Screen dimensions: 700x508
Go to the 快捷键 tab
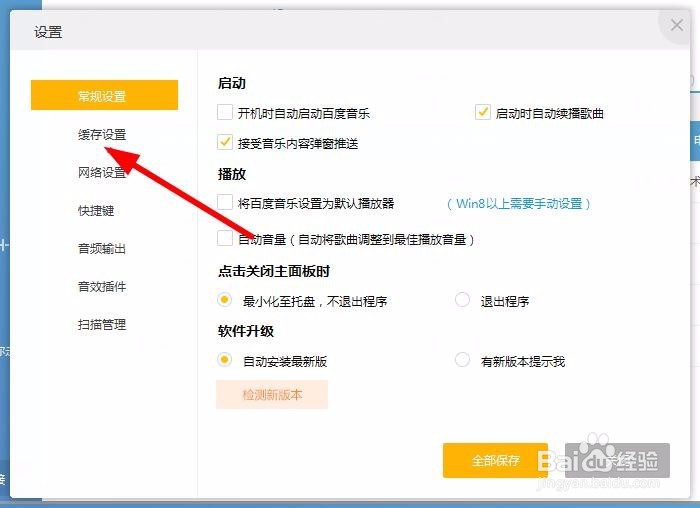96,210
